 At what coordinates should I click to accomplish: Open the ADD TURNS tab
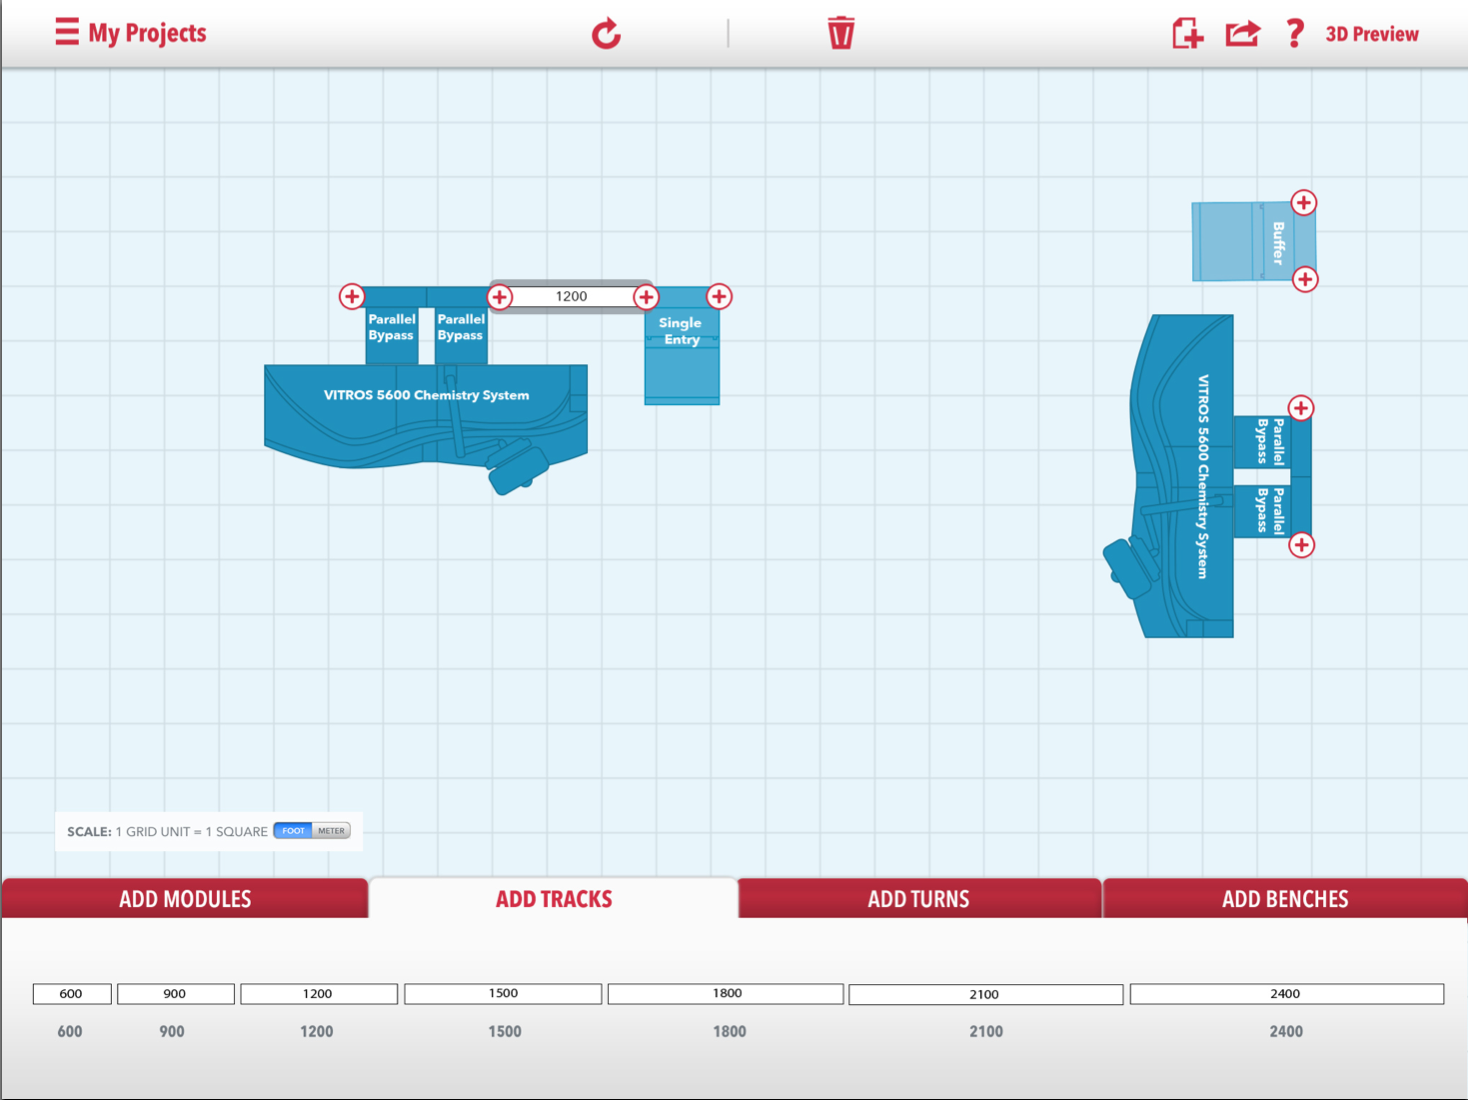pyautogui.click(x=918, y=899)
